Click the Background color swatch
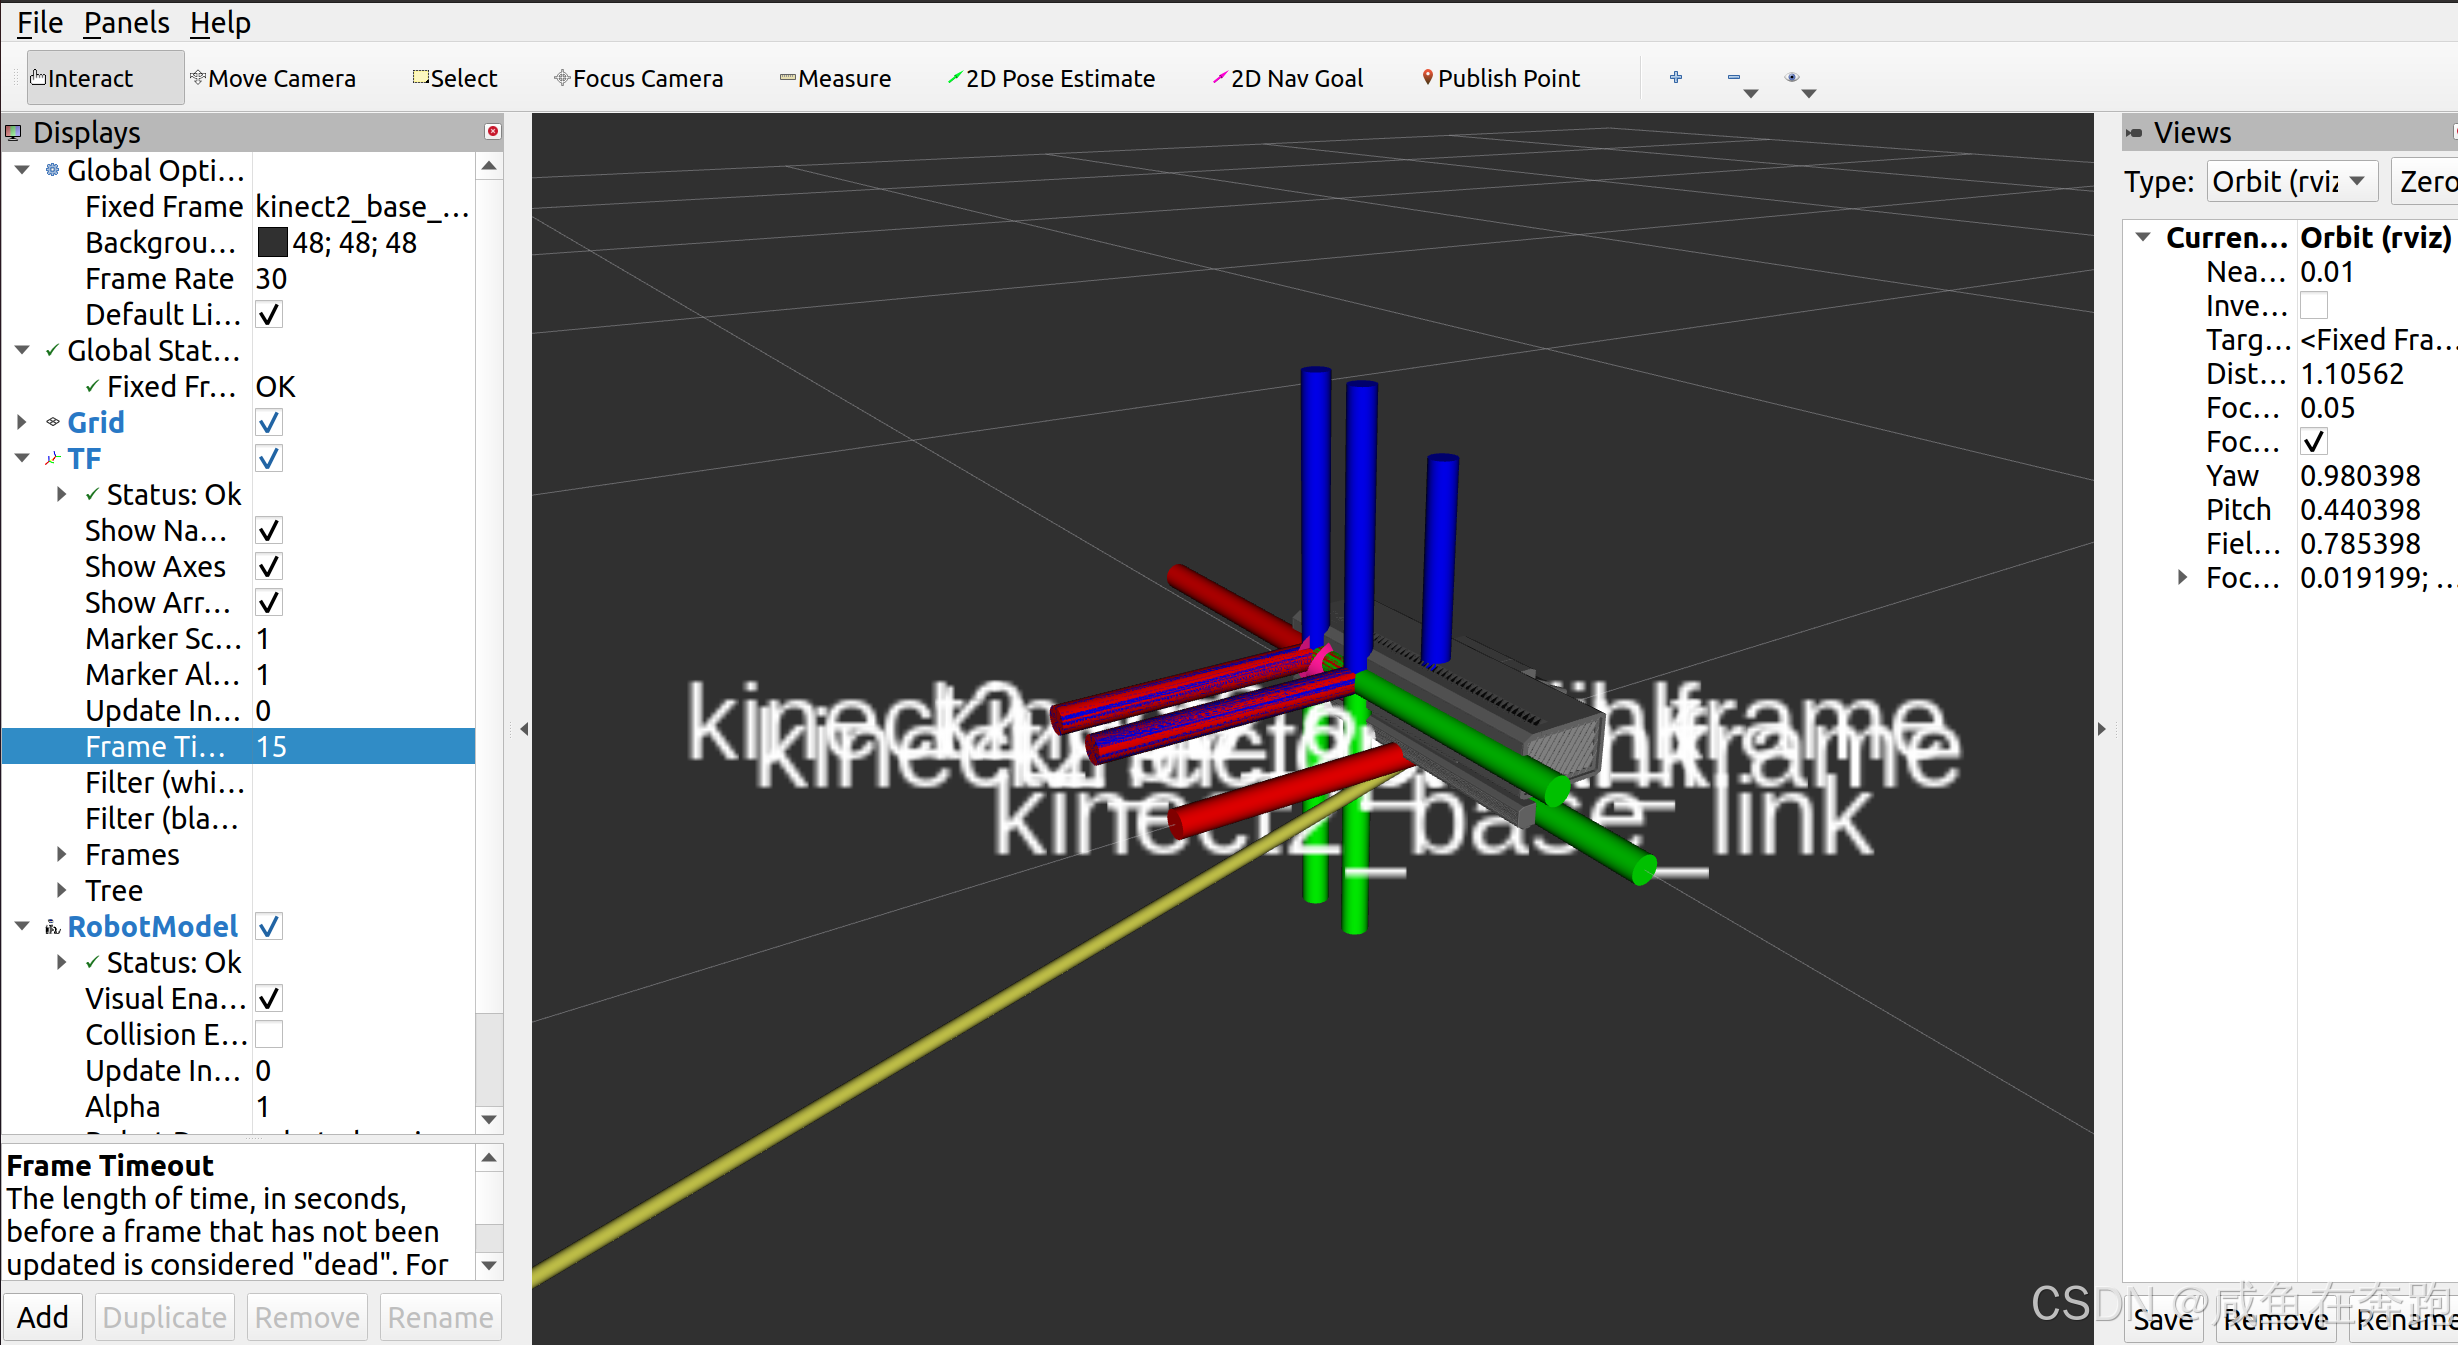This screenshot has height=1345, width=2458. point(272,242)
